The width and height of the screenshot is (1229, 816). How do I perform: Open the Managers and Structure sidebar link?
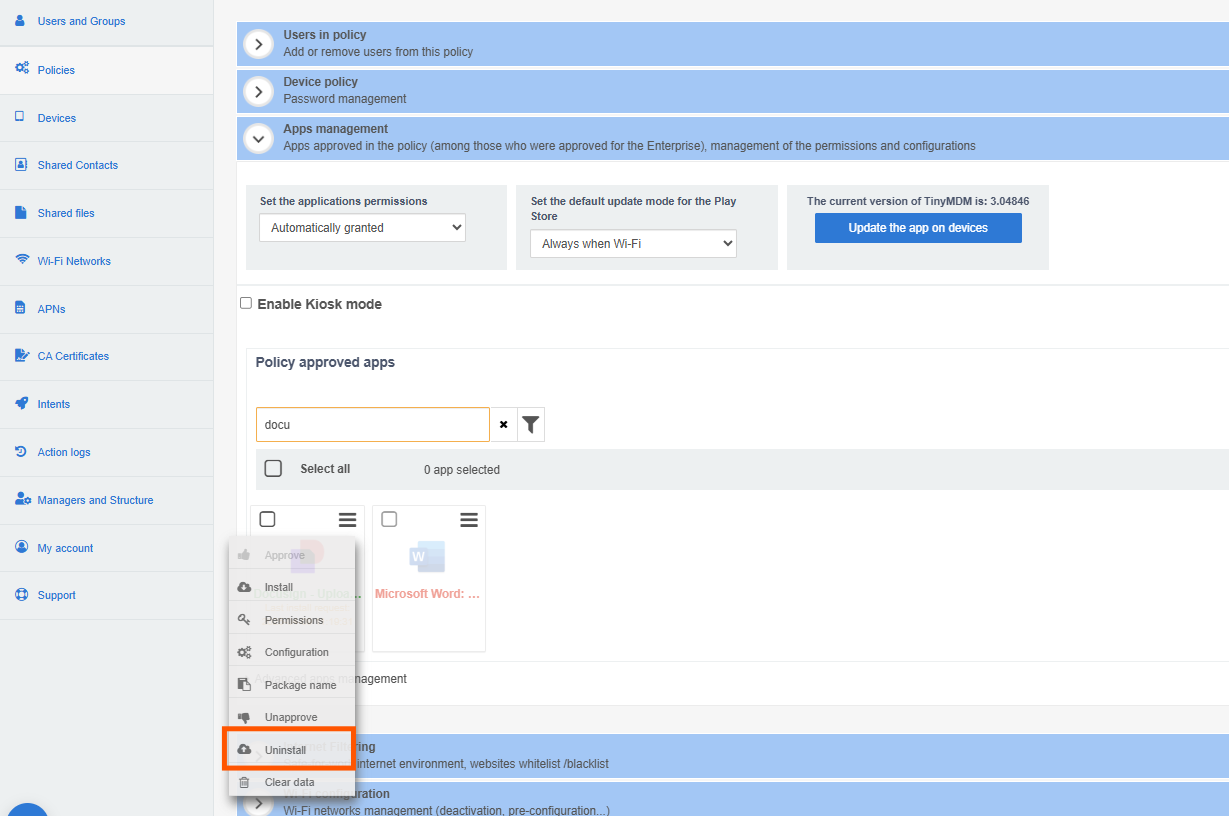pos(95,500)
